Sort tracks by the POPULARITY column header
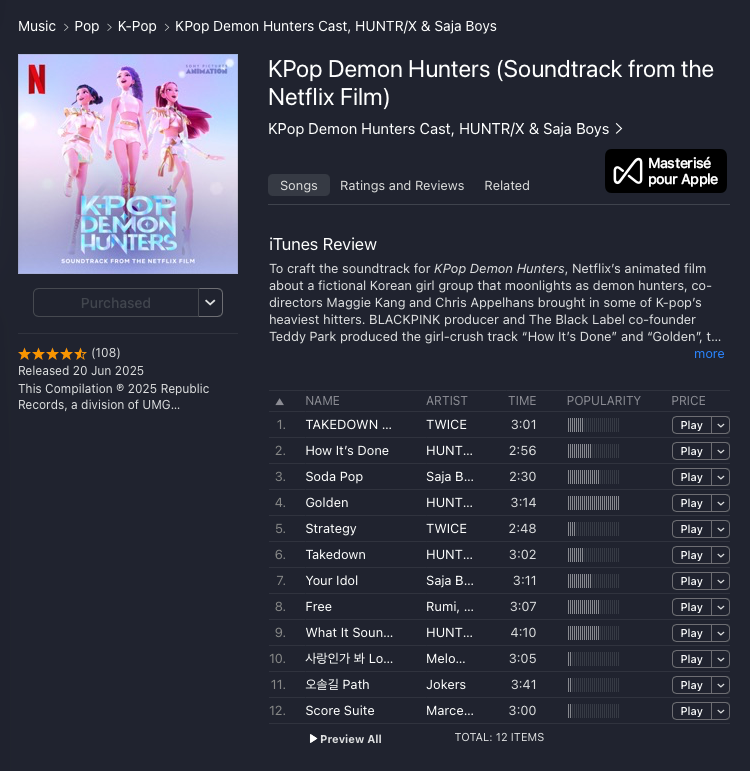Image resolution: width=750 pixels, height=771 pixels. [x=603, y=401]
